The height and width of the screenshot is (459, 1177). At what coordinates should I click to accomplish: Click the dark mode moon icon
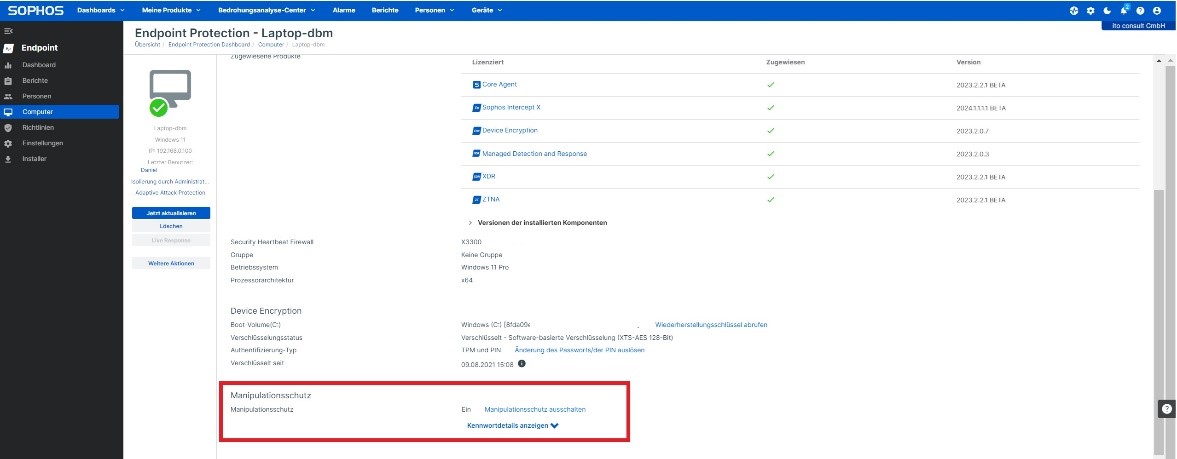(1107, 10)
